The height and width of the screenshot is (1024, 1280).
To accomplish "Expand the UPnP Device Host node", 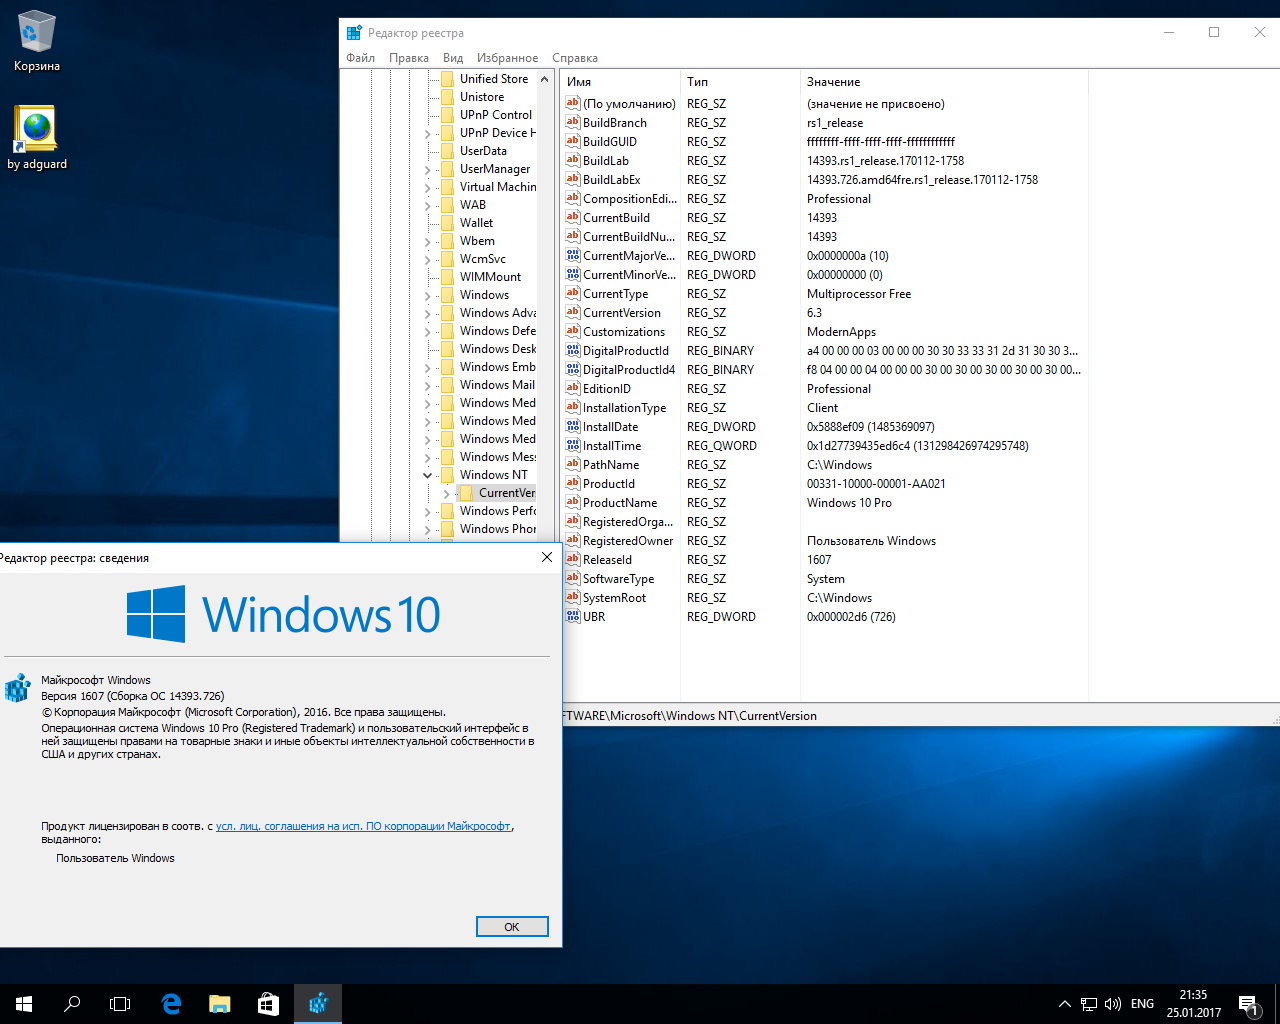I will tap(428, 133).
